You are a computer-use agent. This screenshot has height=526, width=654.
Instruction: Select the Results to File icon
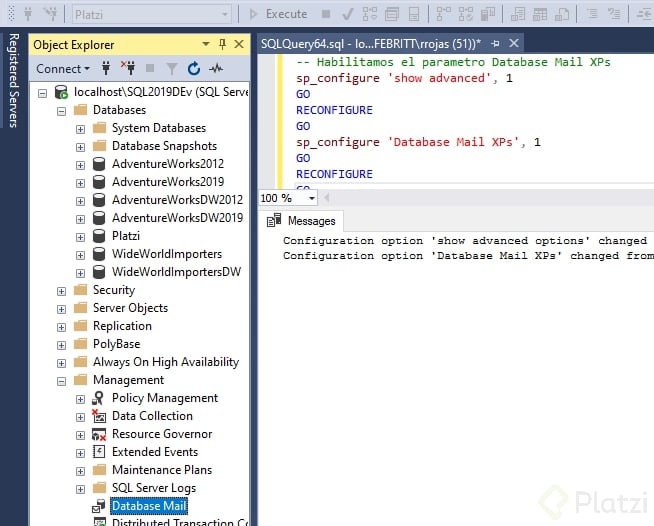click(x=562, y=14)
